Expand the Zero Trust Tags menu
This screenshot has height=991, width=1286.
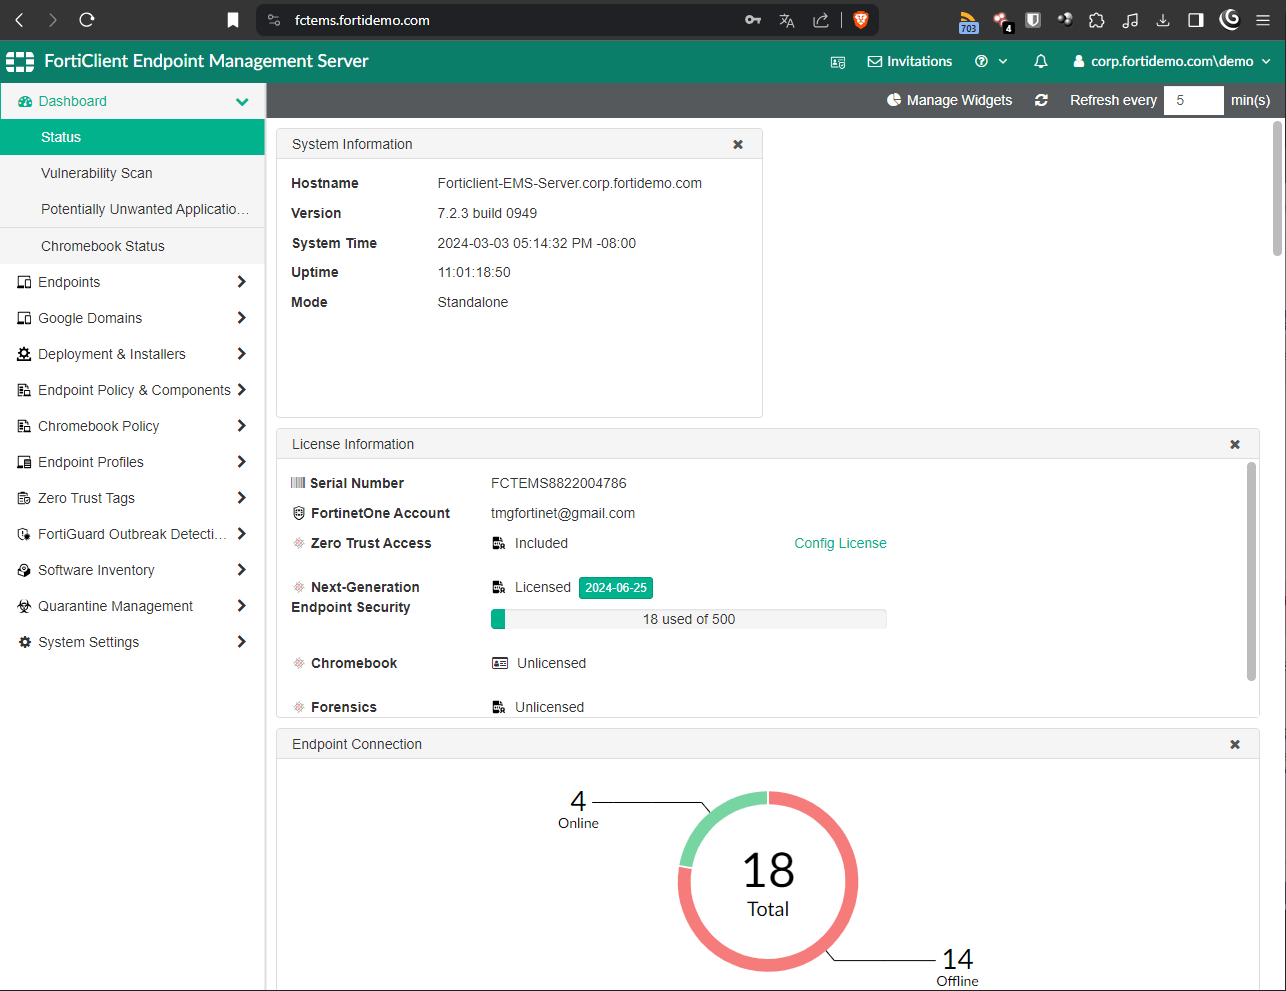pyautogui.click(x=132, y=498)
